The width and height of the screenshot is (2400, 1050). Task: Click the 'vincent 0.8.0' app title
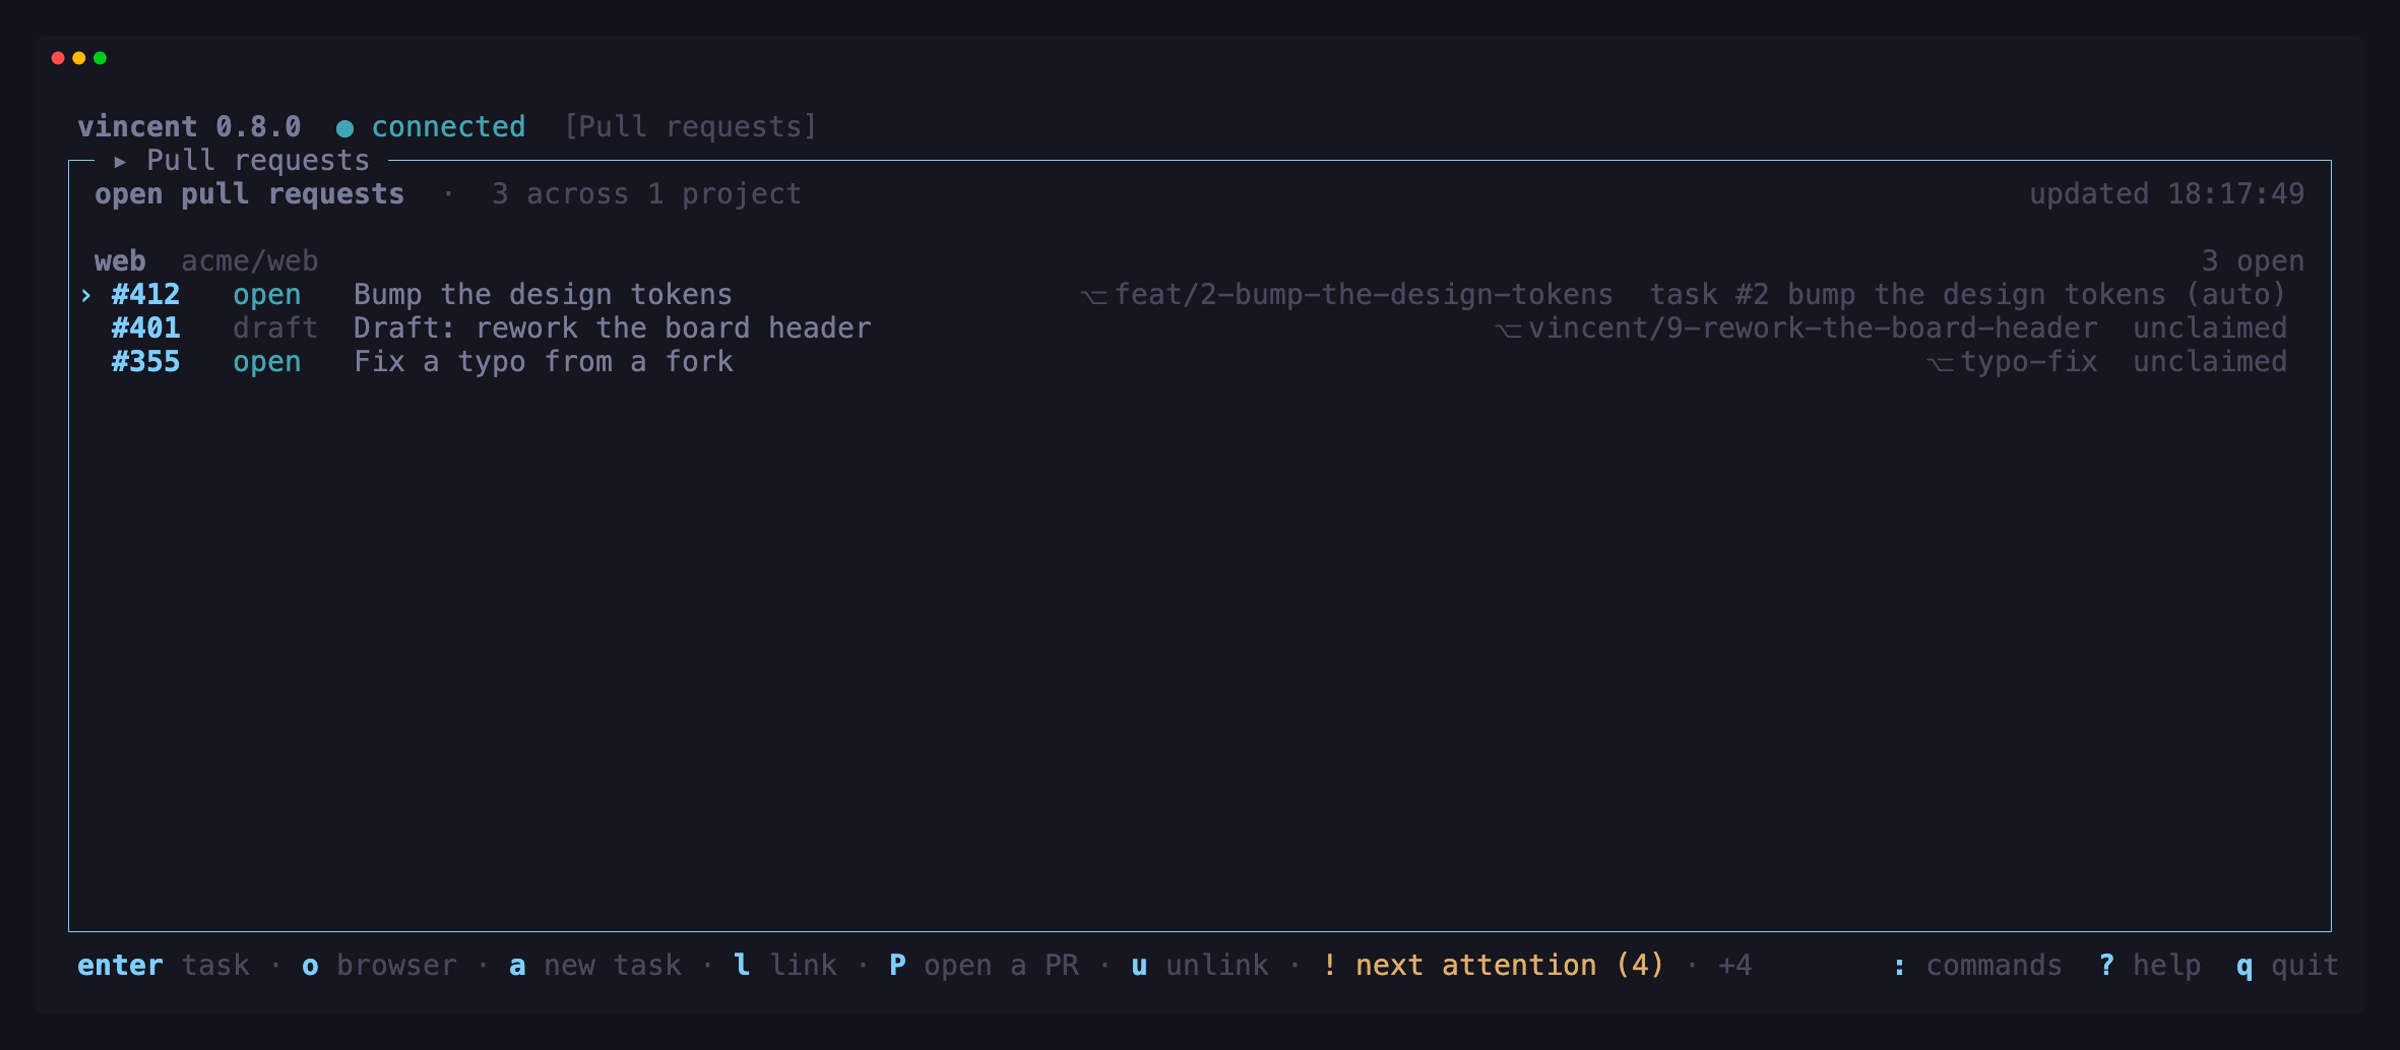coord(189,127)
